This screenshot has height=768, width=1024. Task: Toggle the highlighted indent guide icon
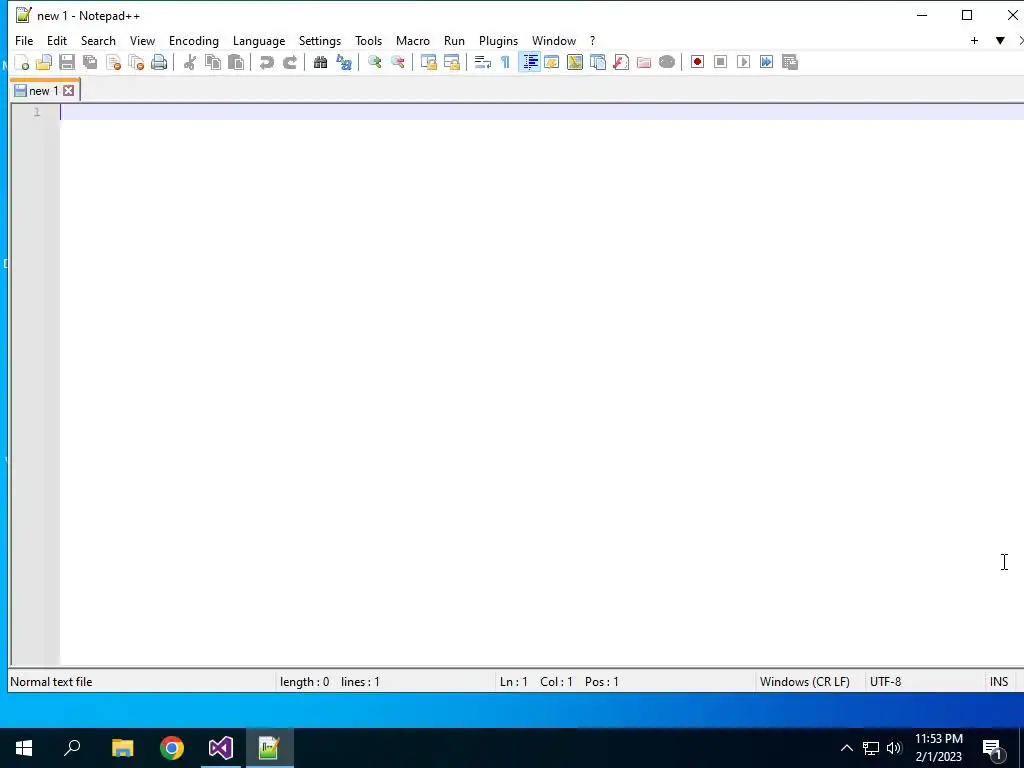coord(530,62)
